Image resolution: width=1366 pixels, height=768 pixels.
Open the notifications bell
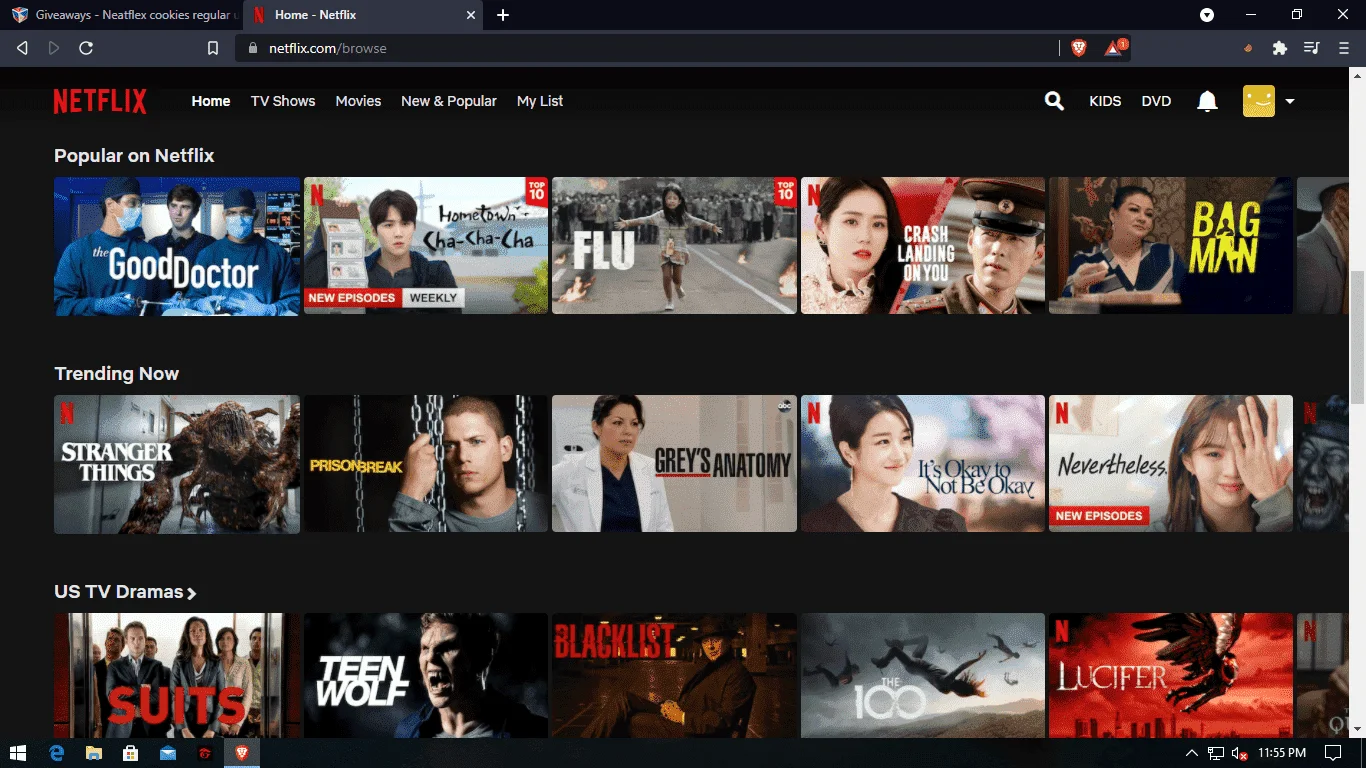coord(1208,101)
